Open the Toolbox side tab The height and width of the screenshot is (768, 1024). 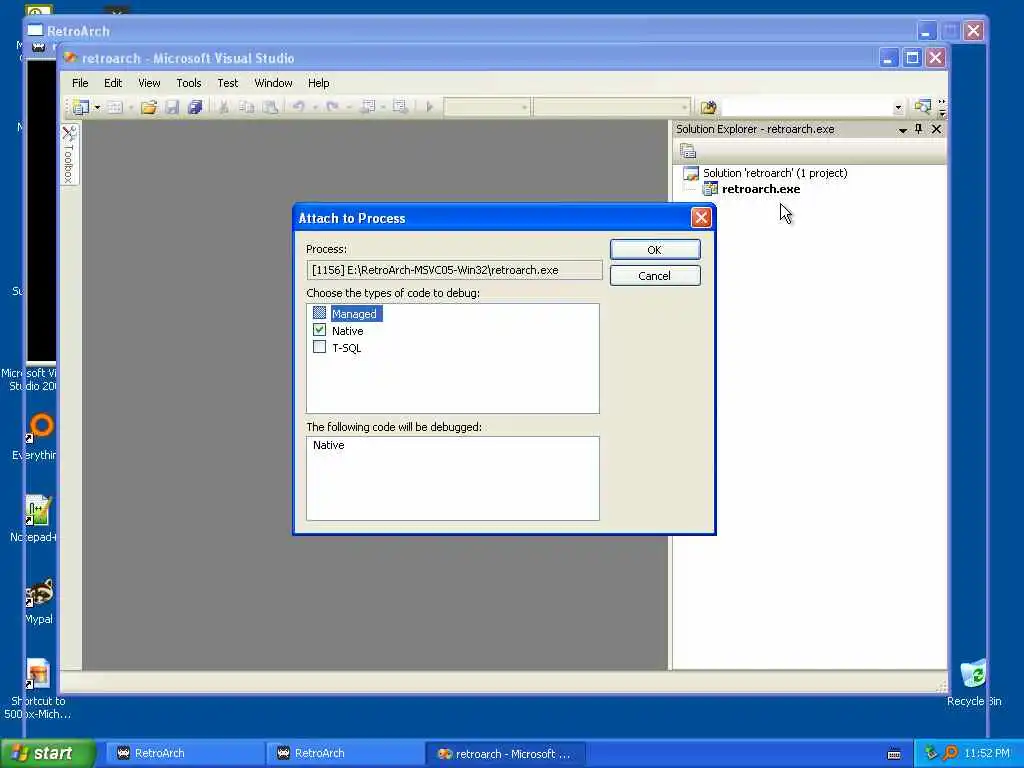click(69, 155)
